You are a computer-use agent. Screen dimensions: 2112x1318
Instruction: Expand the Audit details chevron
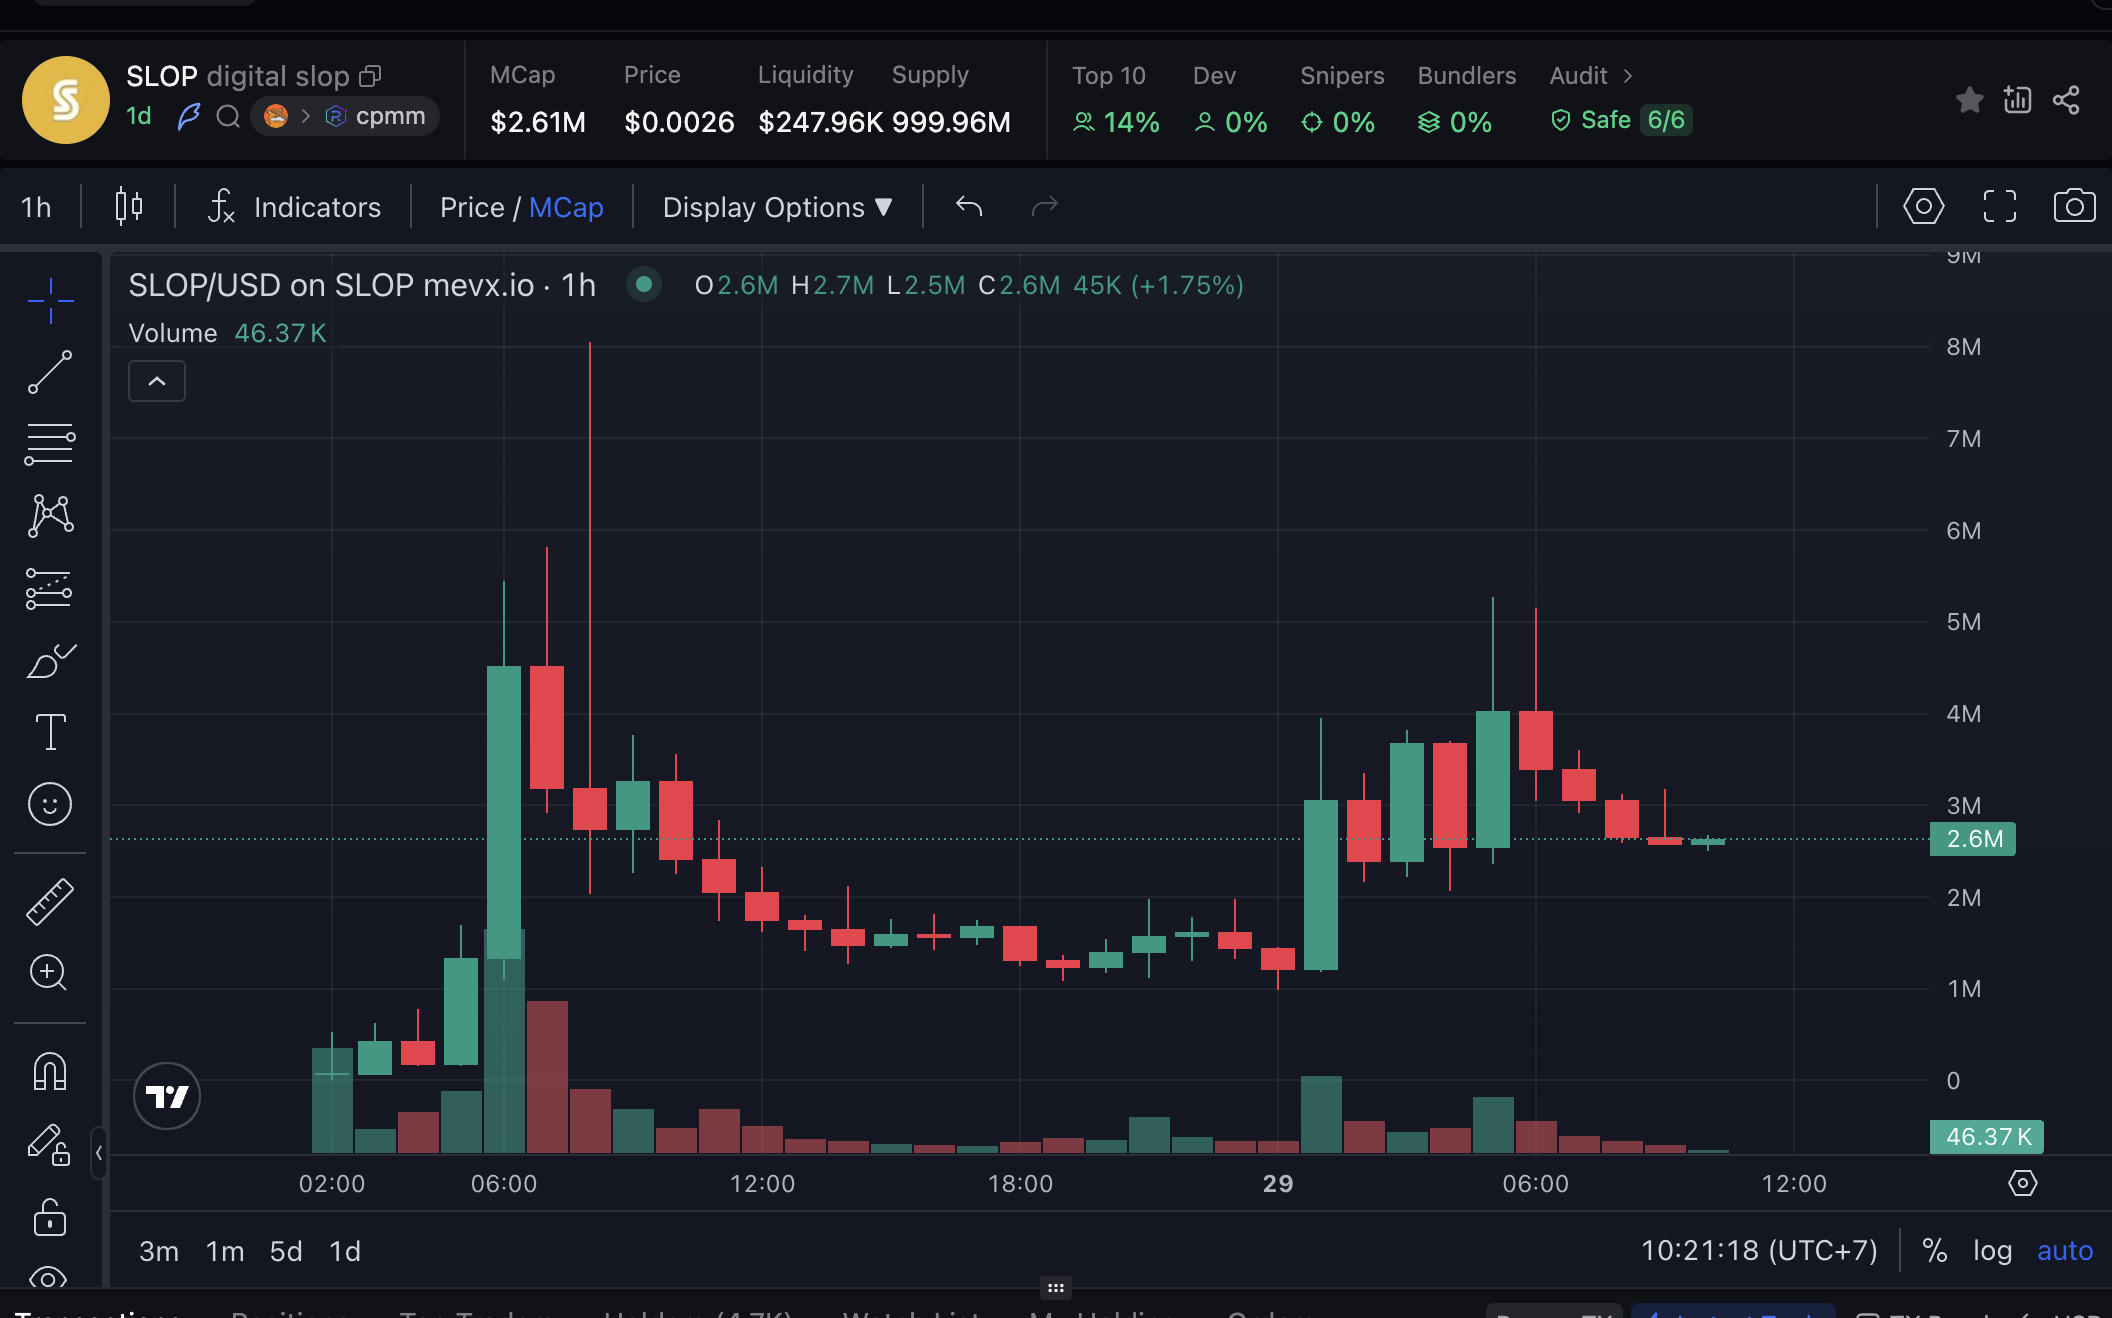pyautogui.click(x=1628, y=76)
